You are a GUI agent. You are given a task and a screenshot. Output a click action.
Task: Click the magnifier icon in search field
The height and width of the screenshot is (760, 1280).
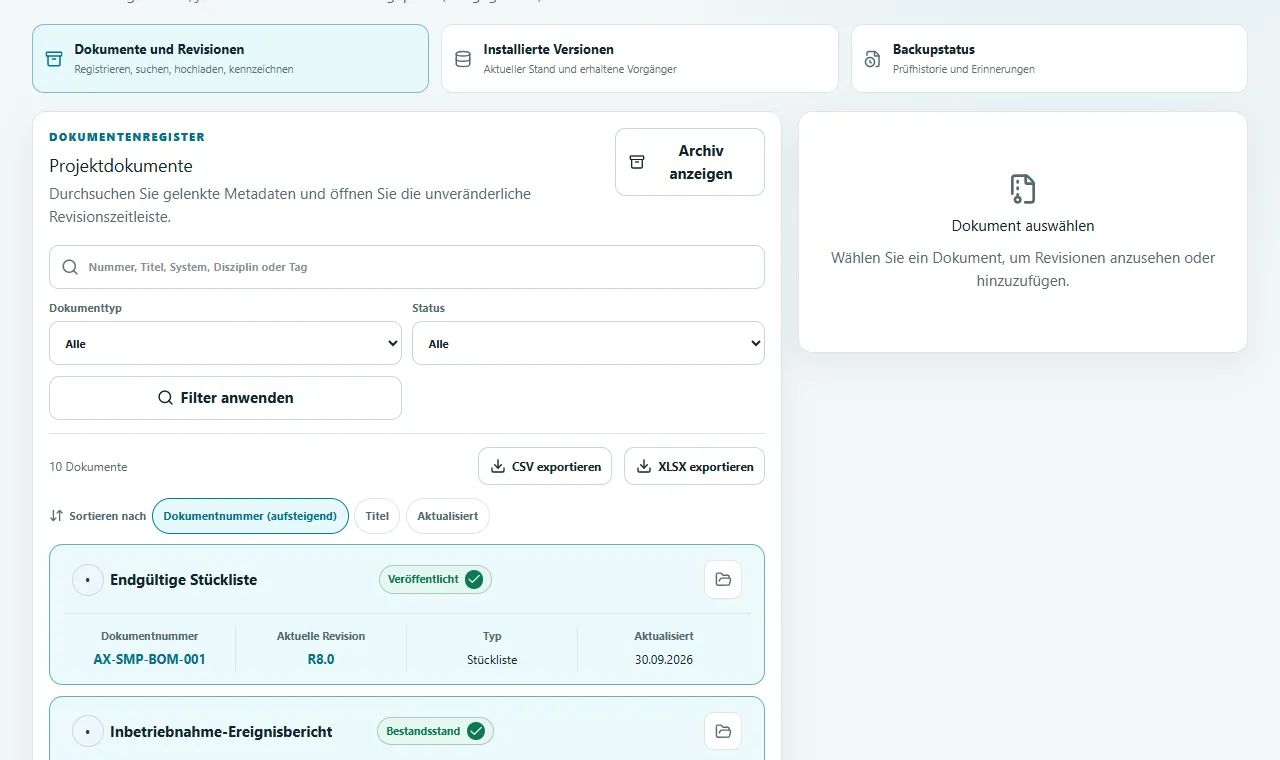(x=71, y=267)
